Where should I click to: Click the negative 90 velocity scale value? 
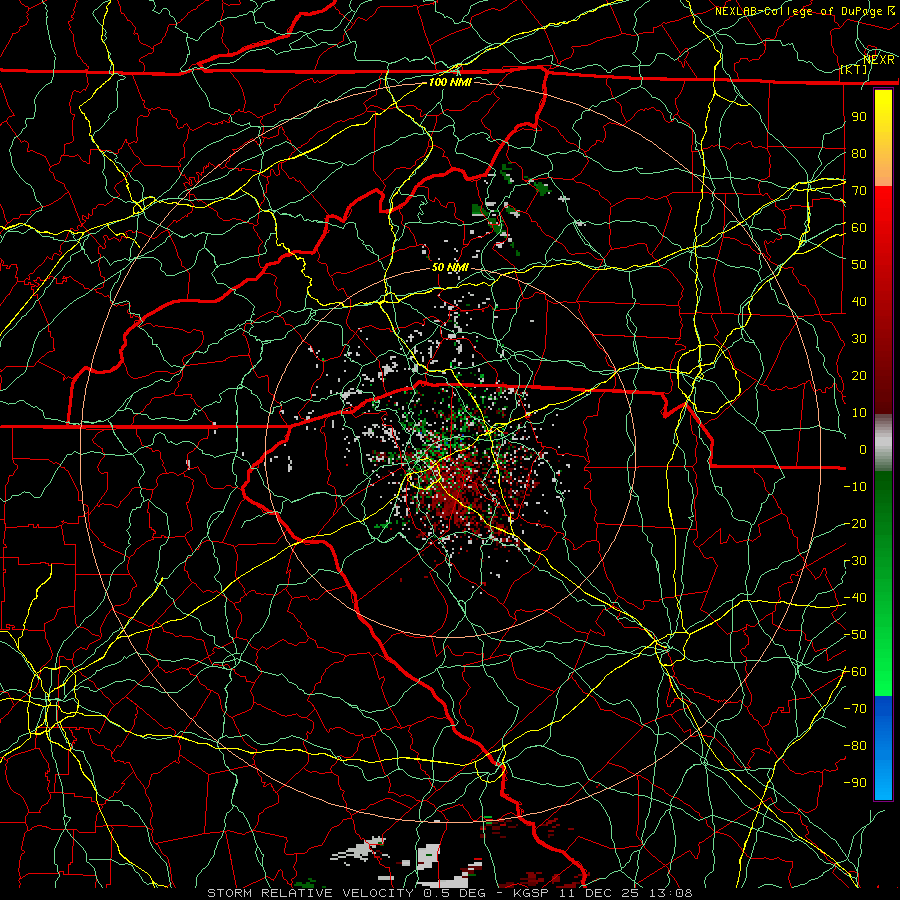click(855, 783)
